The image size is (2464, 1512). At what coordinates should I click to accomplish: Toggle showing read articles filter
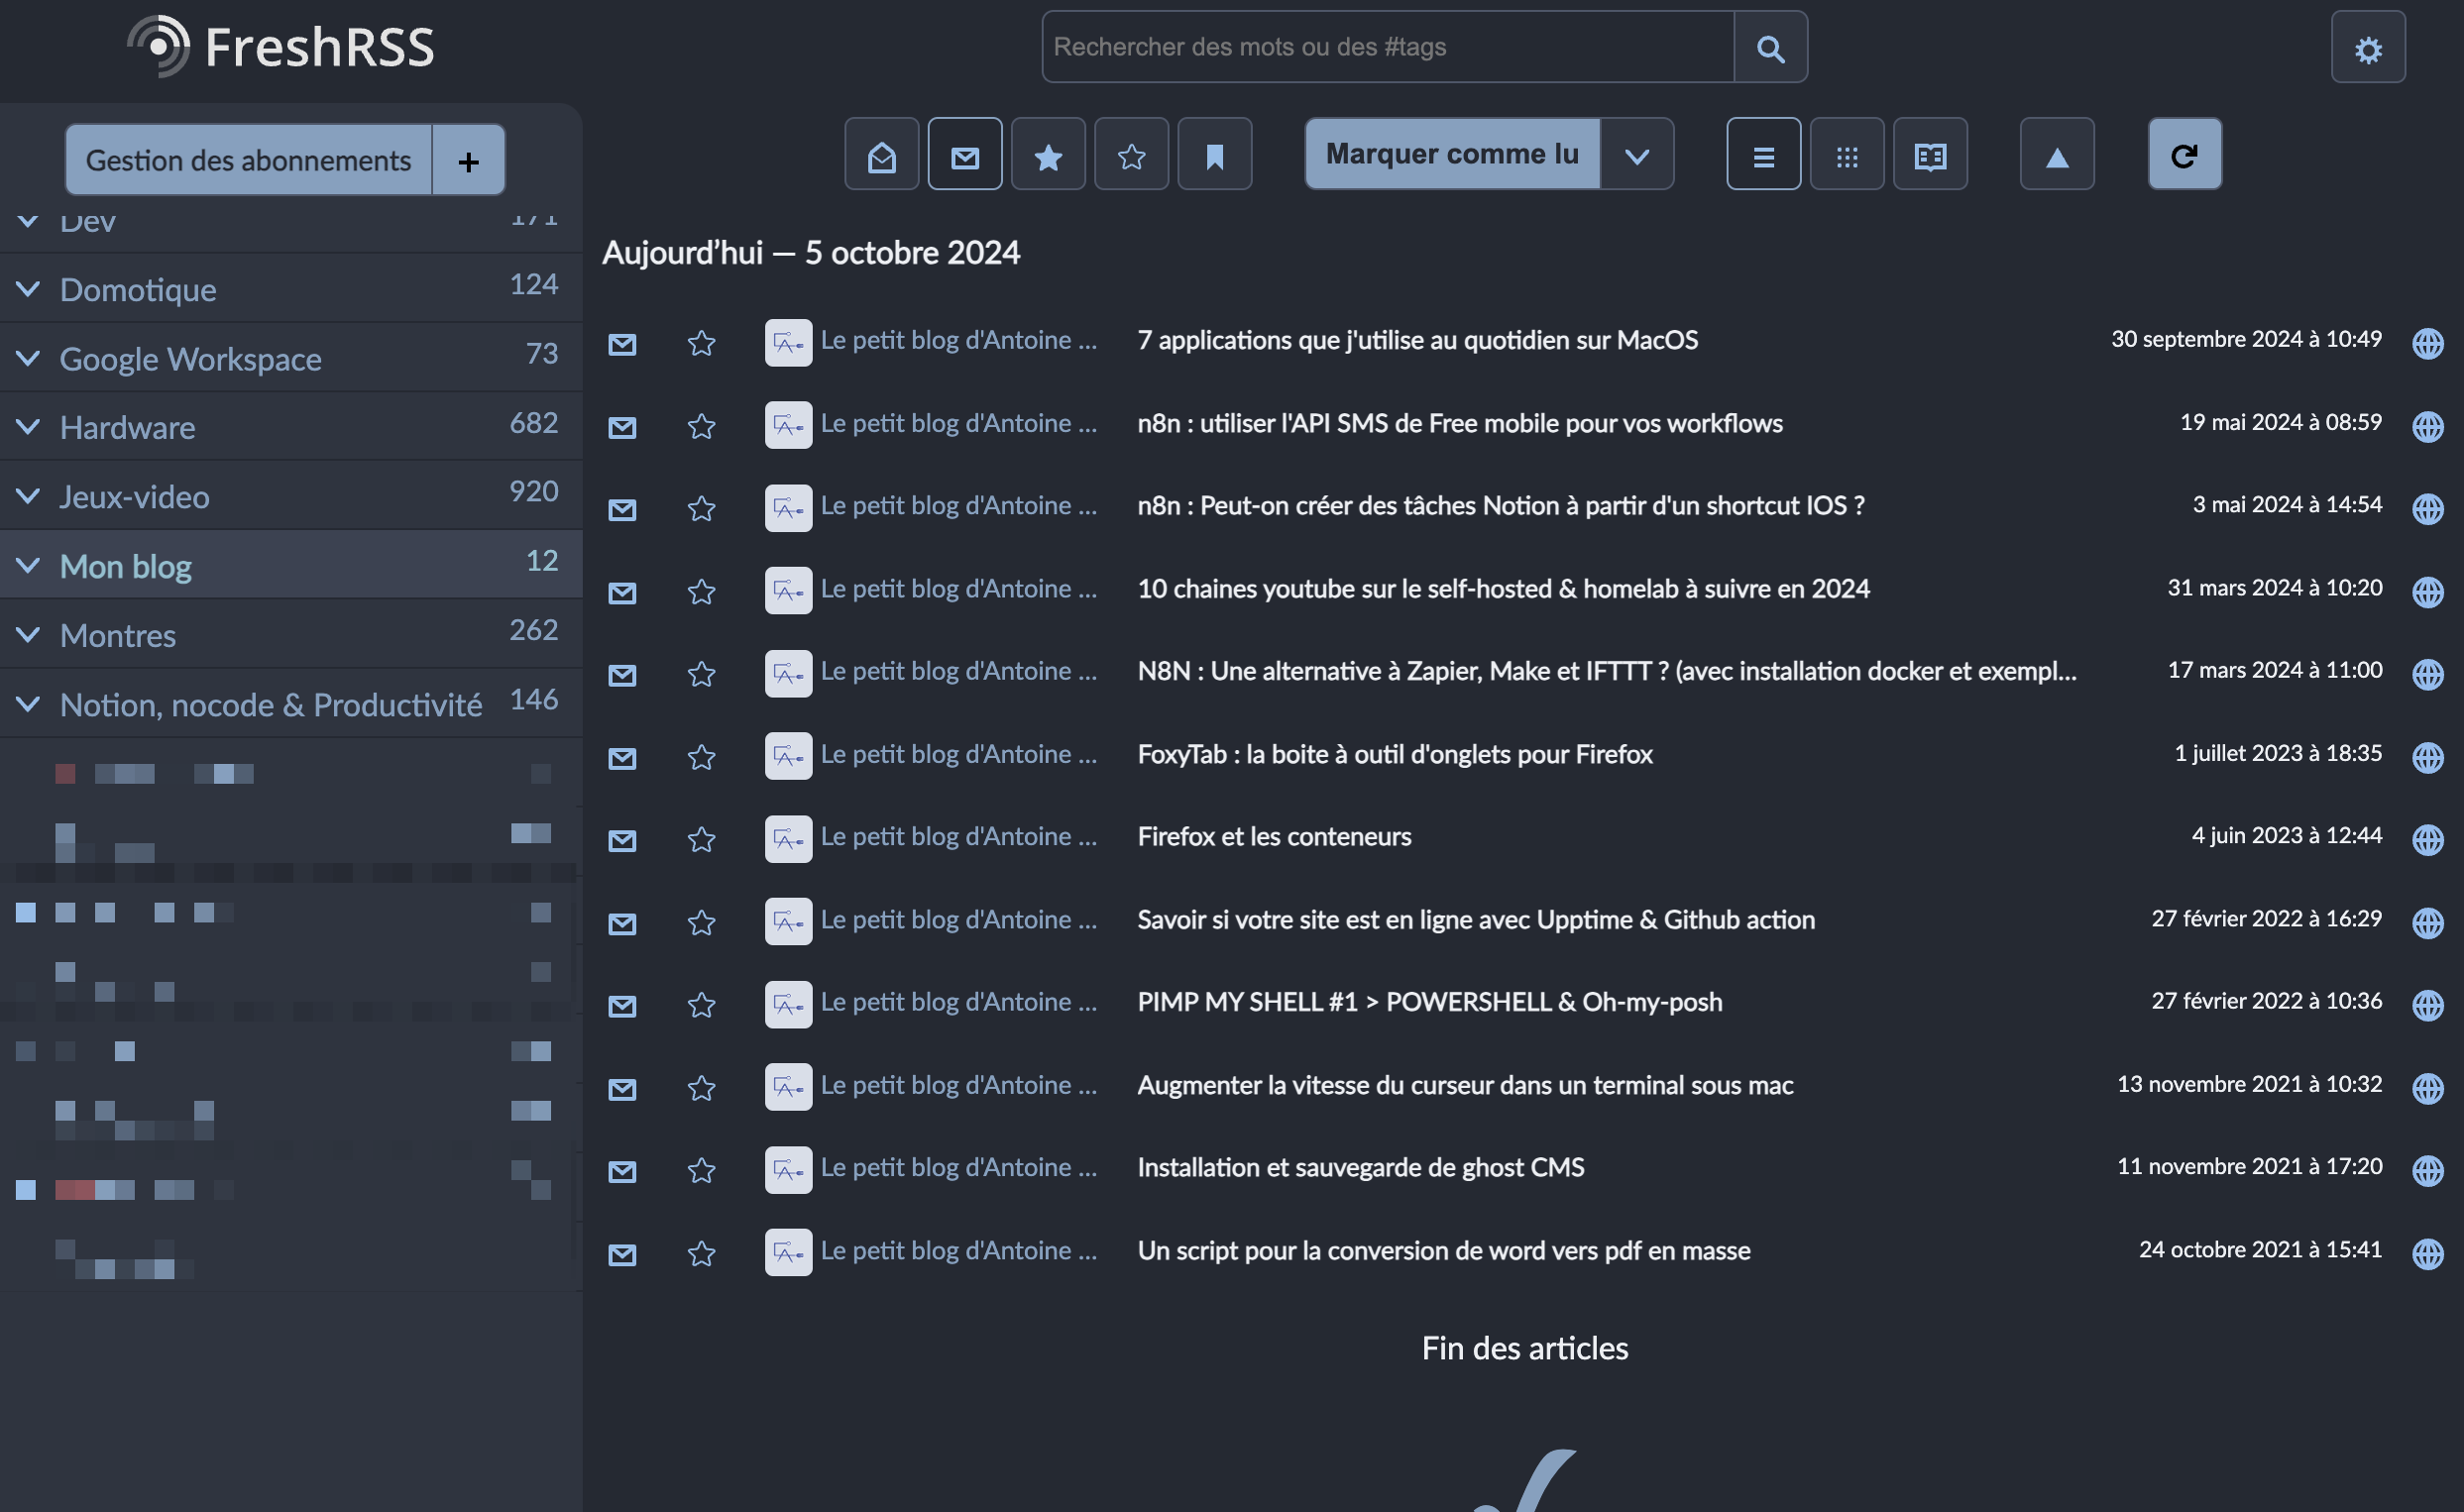(881, 155)
